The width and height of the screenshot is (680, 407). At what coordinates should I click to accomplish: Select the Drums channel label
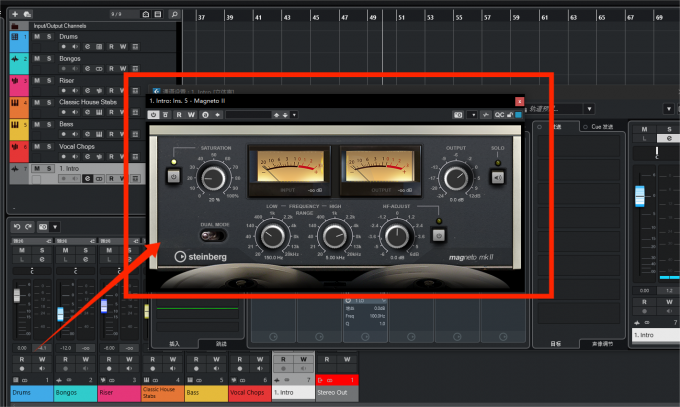pos(32,393)
